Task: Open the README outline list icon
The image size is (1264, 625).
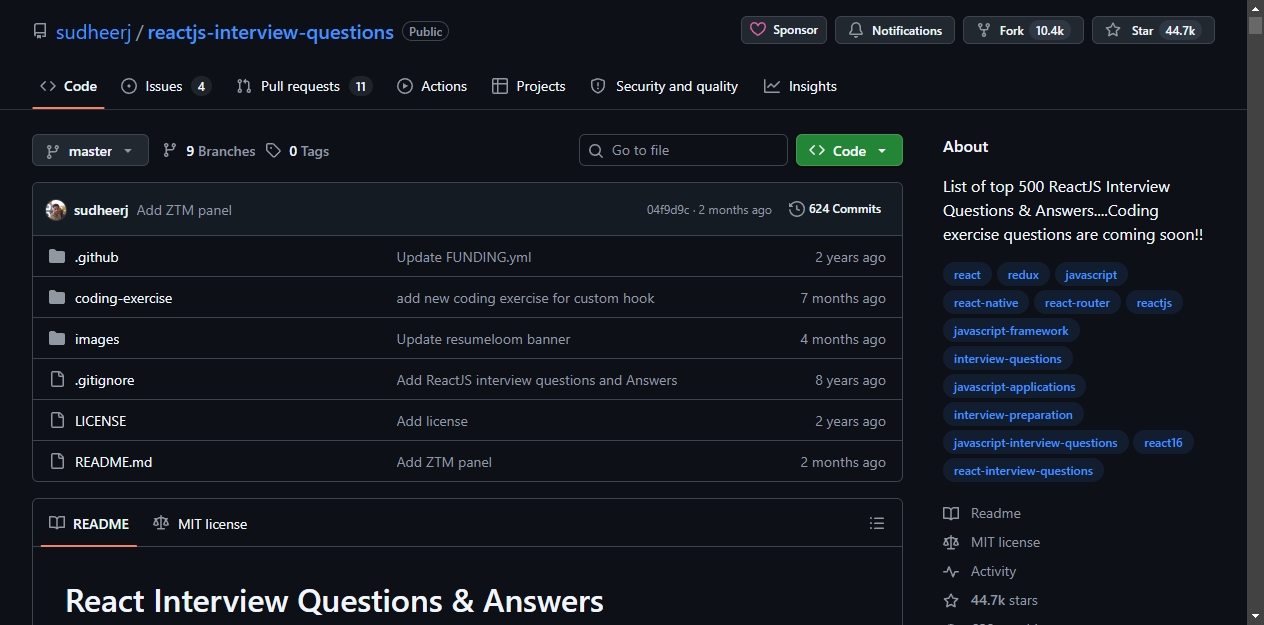Action: click(877, 523)
